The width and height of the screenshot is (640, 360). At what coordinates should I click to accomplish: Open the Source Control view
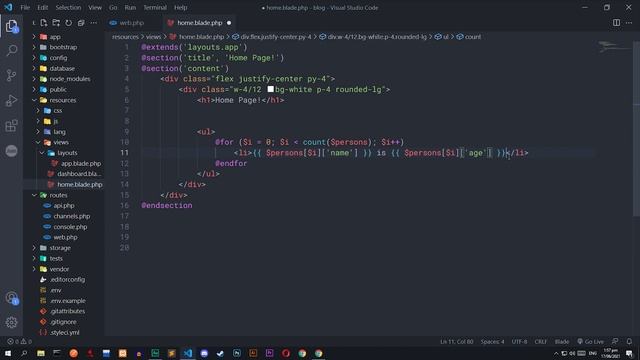coord(11,76)
